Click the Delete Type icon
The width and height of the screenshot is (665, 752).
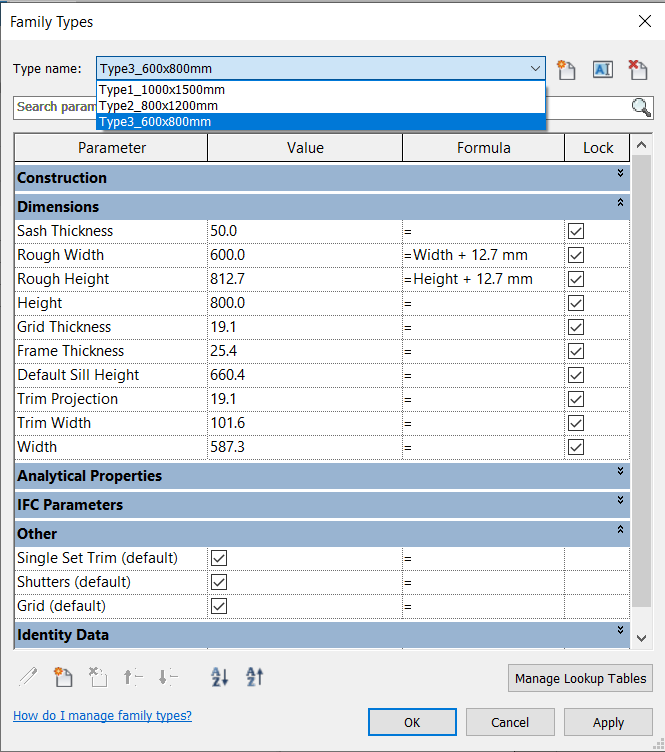click(637, 69)
